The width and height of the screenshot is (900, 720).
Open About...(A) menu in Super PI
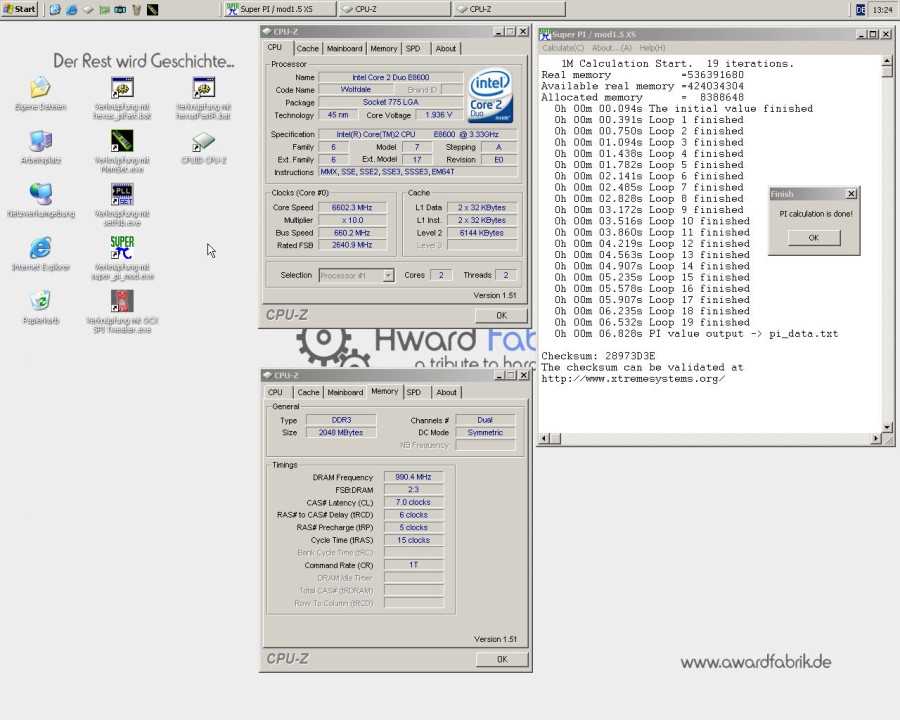click(611, 48)
